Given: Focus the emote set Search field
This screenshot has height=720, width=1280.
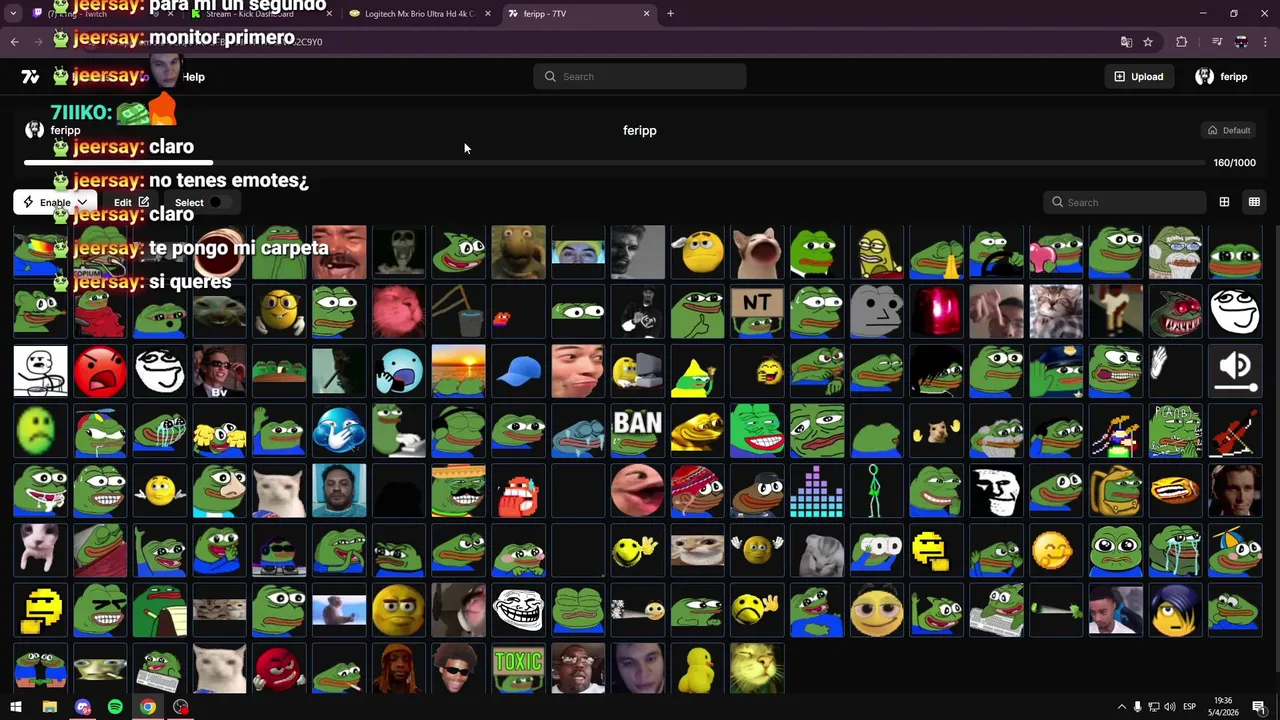Looking at the screenshot, I should [1125, 202].
